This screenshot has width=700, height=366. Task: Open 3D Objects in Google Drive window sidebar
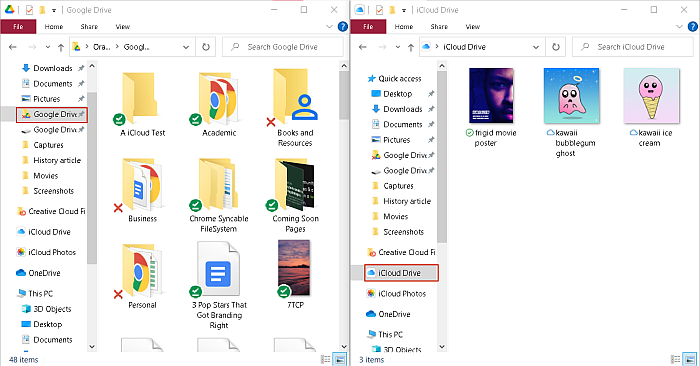coord(46,309)
